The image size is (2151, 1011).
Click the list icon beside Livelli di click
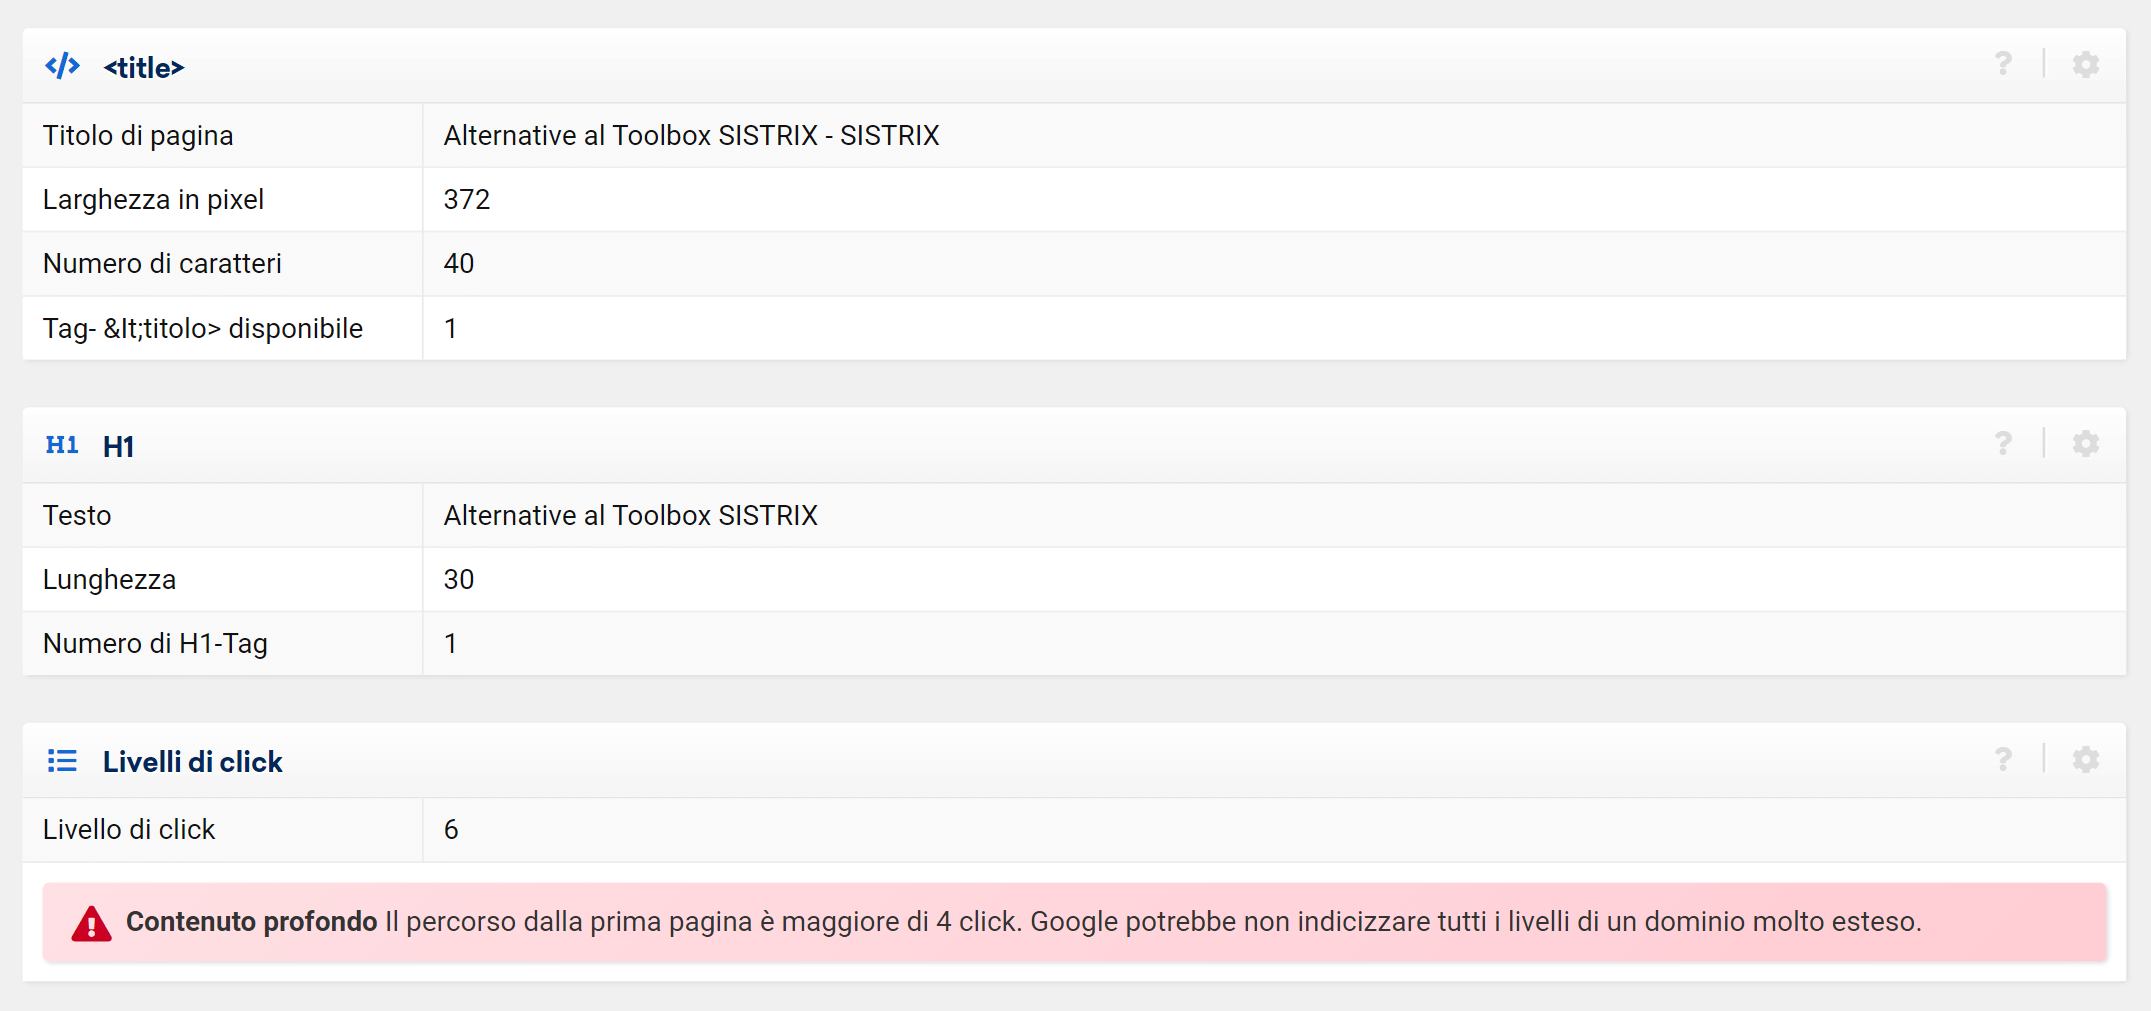pyautogui.click(x=62, y=761)
